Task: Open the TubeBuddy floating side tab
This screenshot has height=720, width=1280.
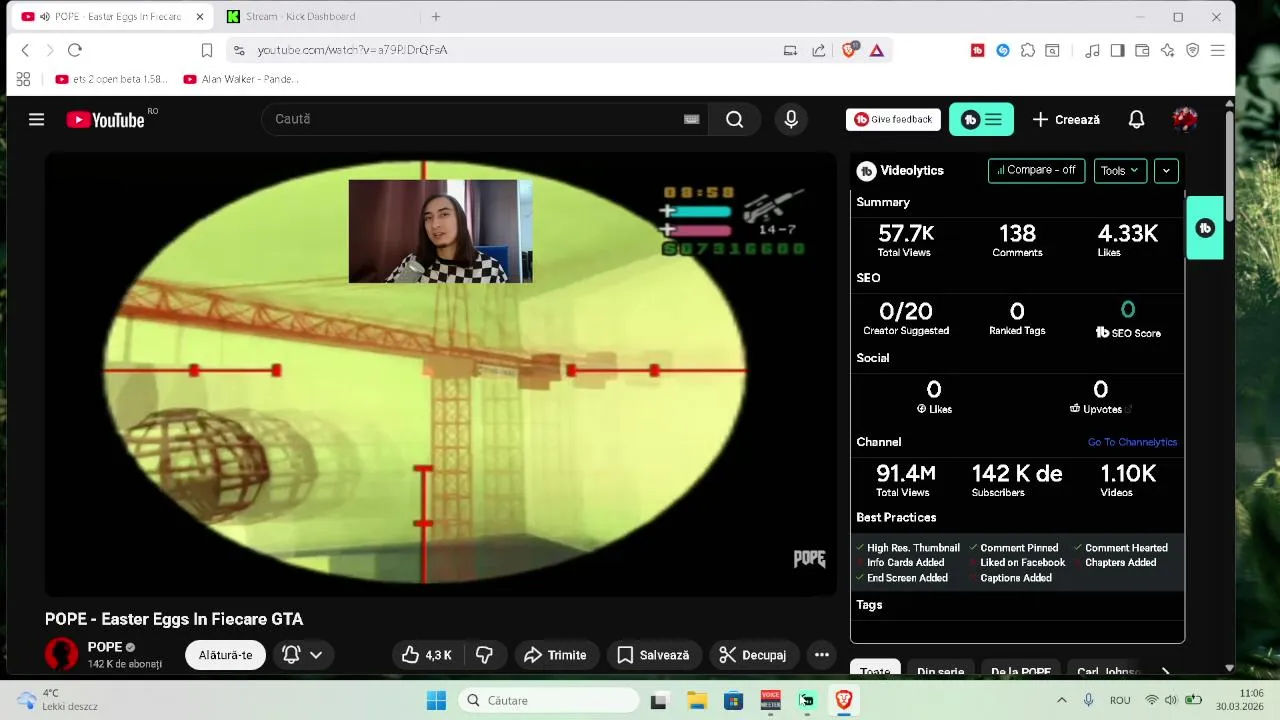Action: click(1205, 228)
